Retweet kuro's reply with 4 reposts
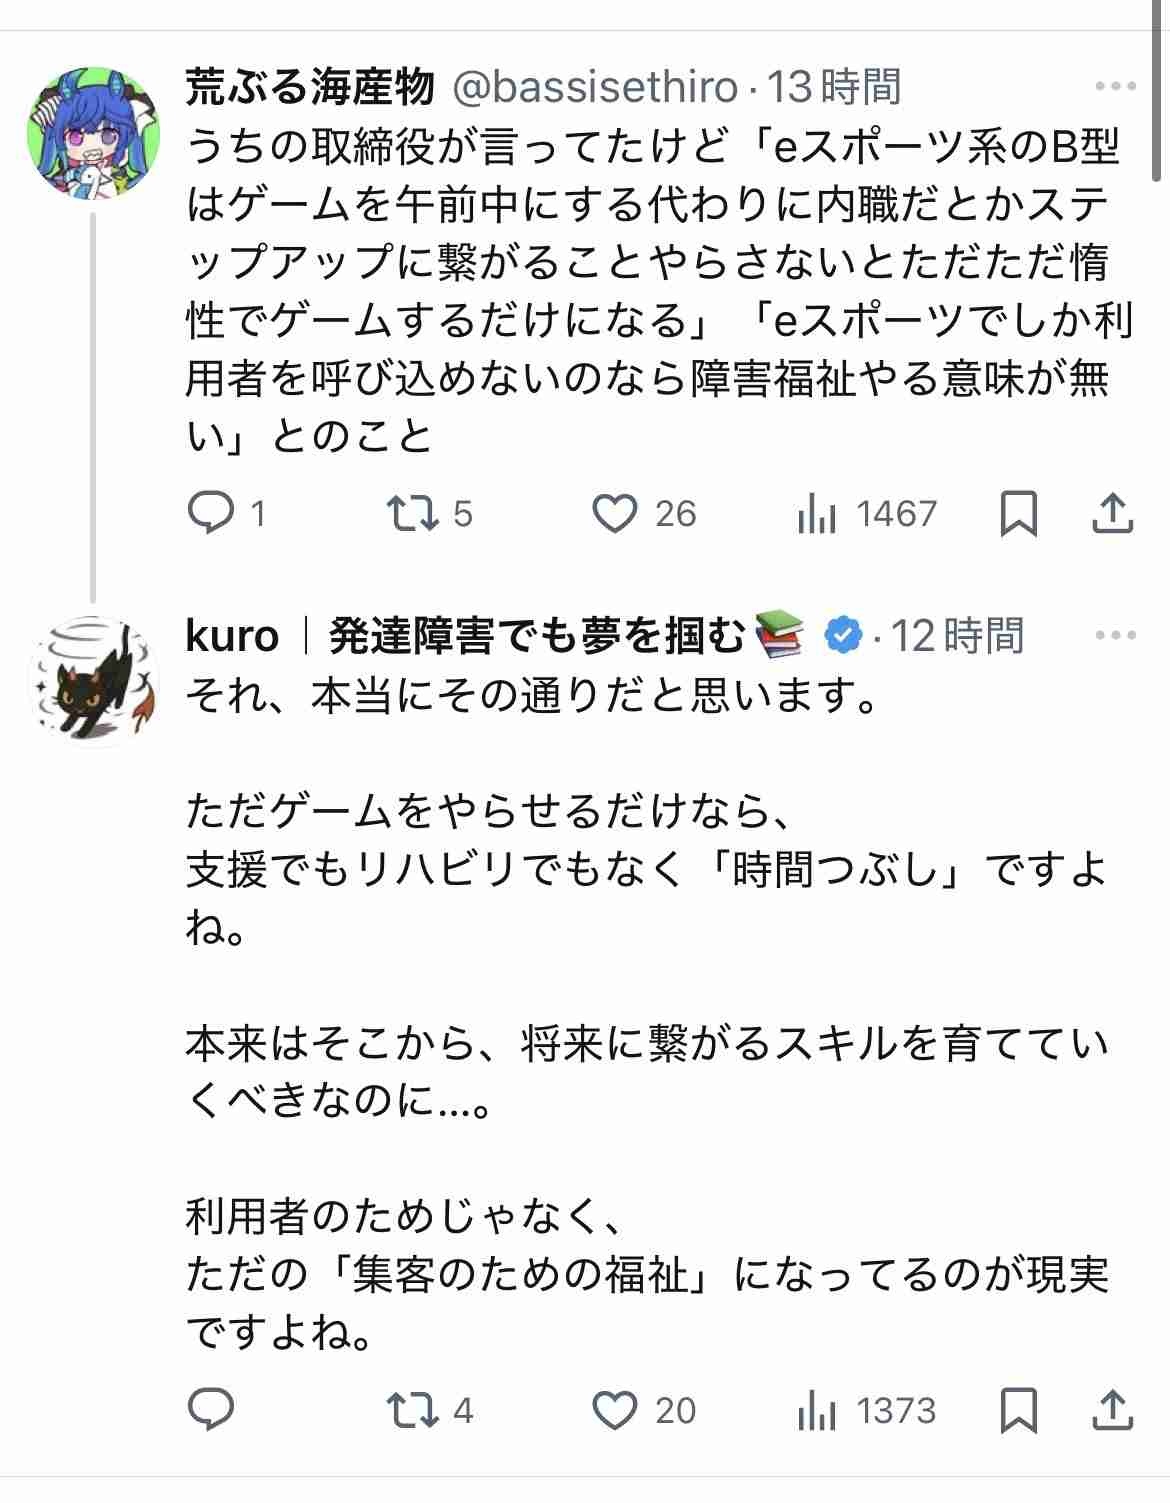 tap(412, 1410)
